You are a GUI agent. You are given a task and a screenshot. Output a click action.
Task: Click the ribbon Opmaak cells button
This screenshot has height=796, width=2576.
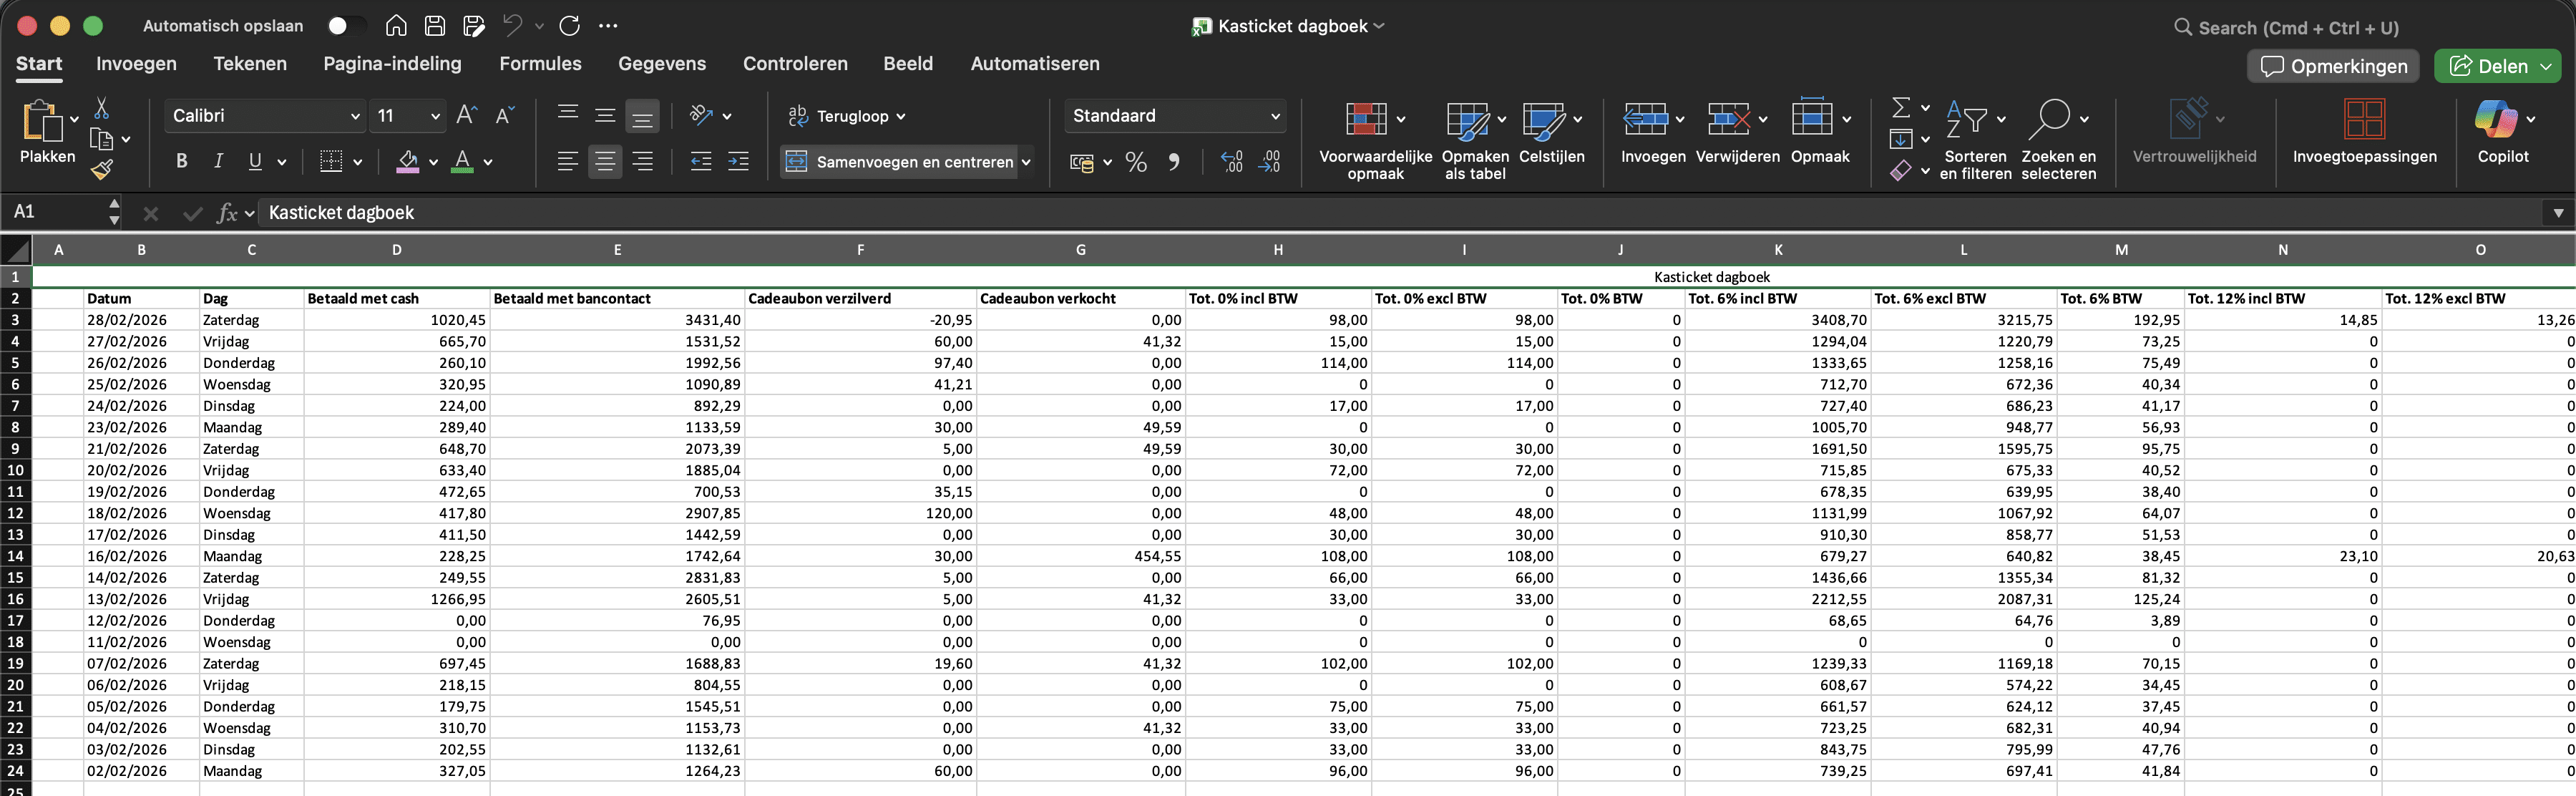1819,131
